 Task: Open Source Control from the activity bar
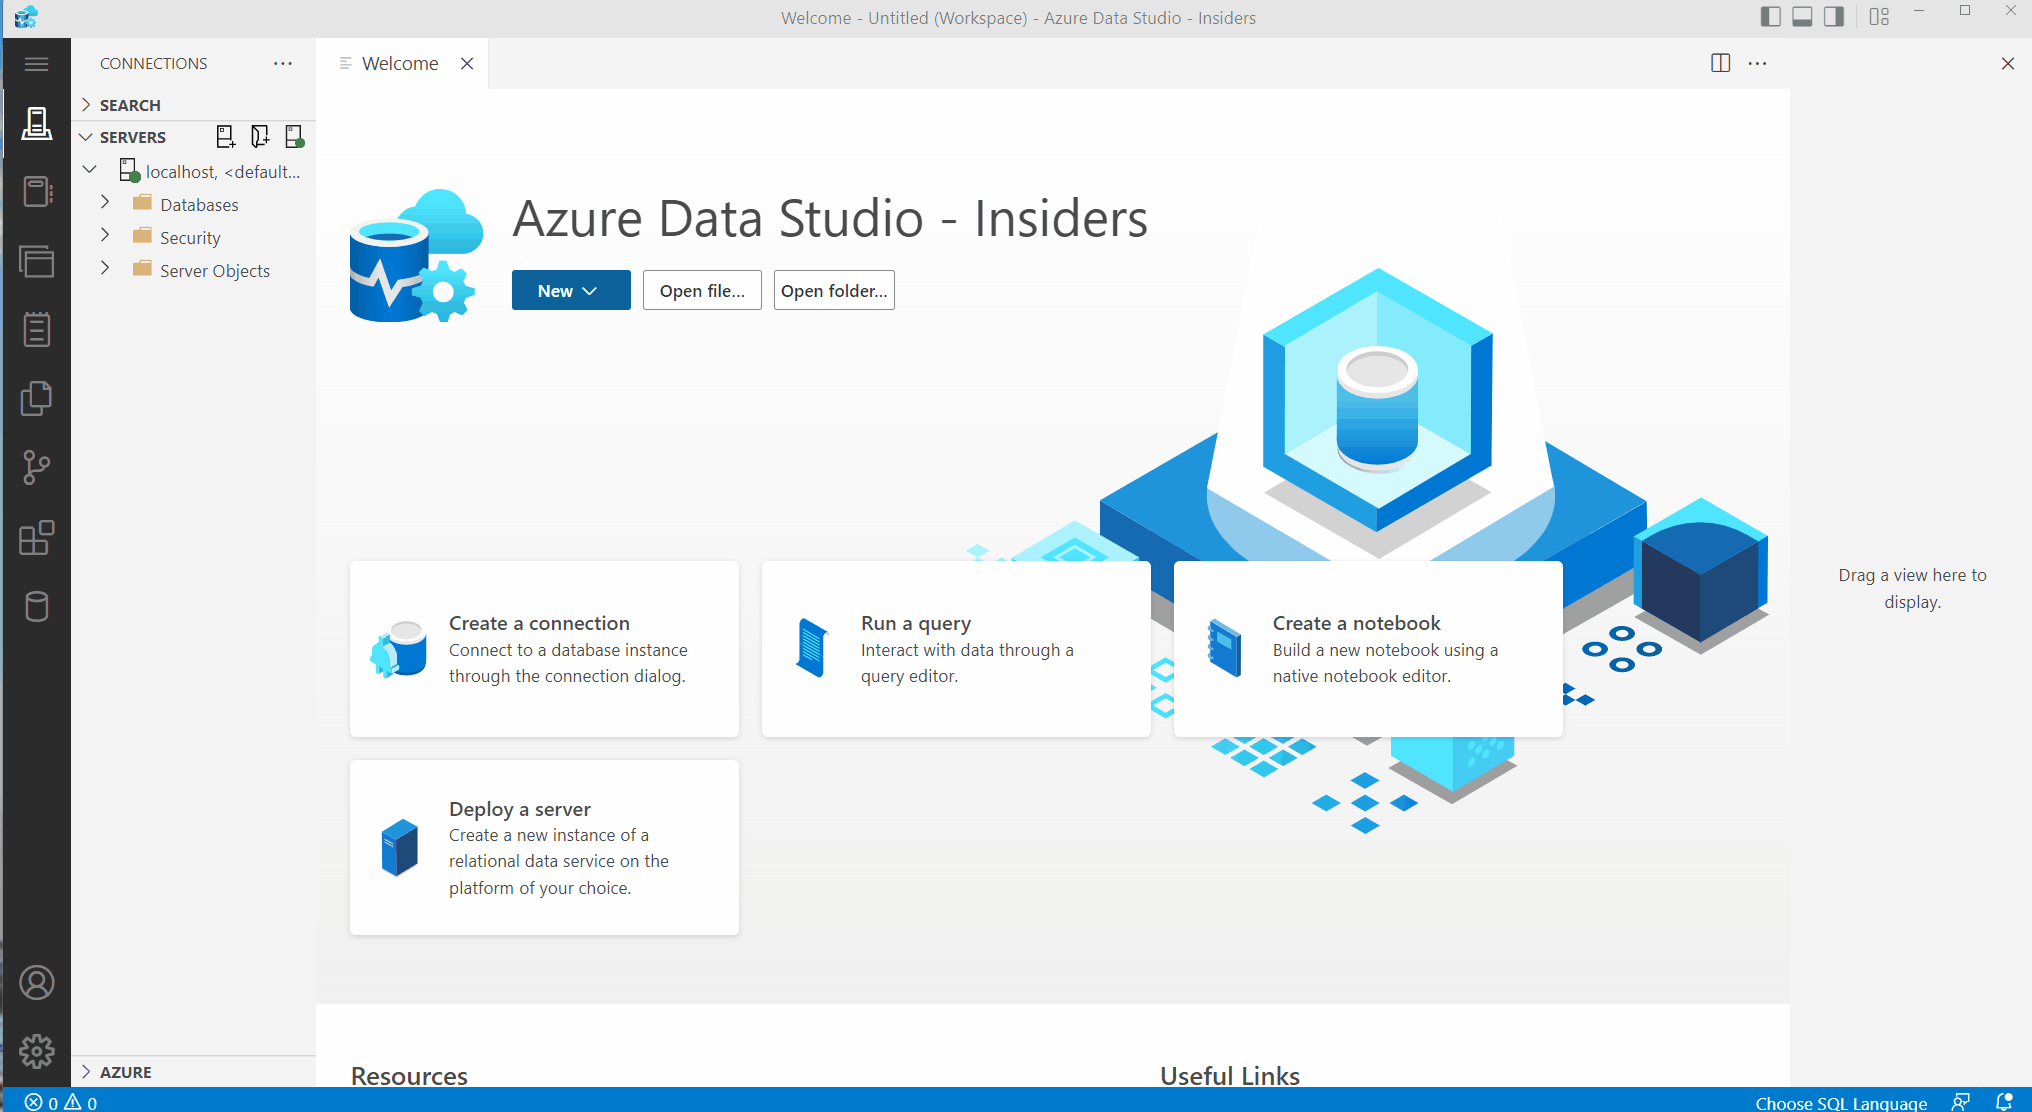coord(37,467)
